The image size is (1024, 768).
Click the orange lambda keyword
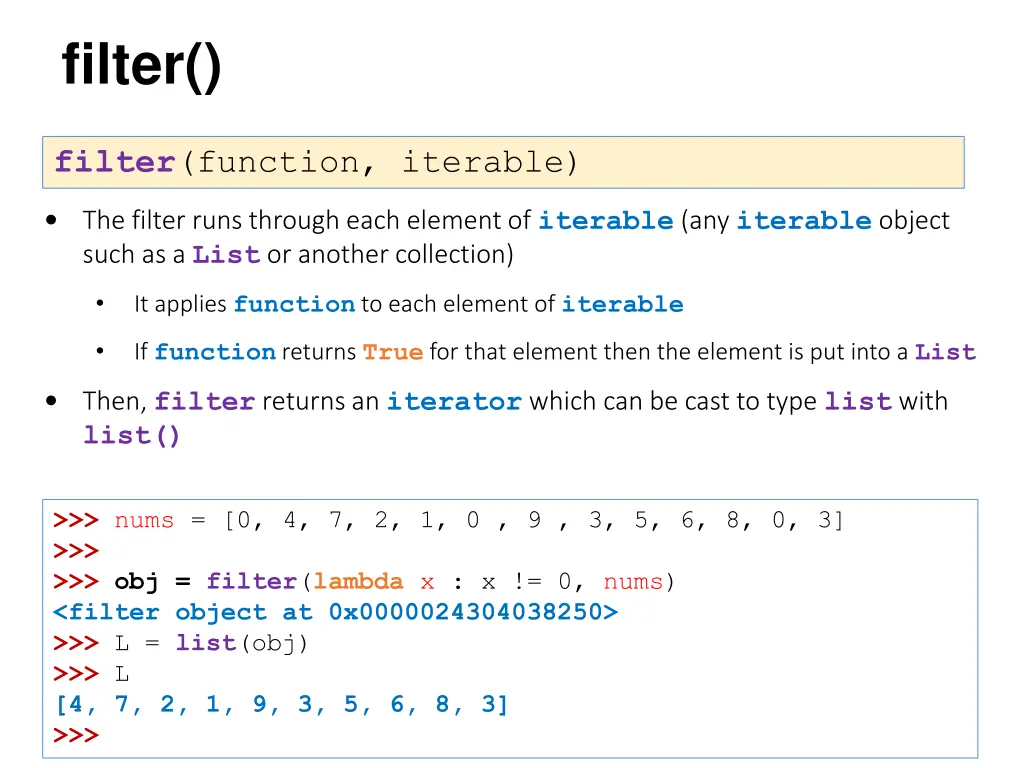pyautogui.click(x=359, y=581)
